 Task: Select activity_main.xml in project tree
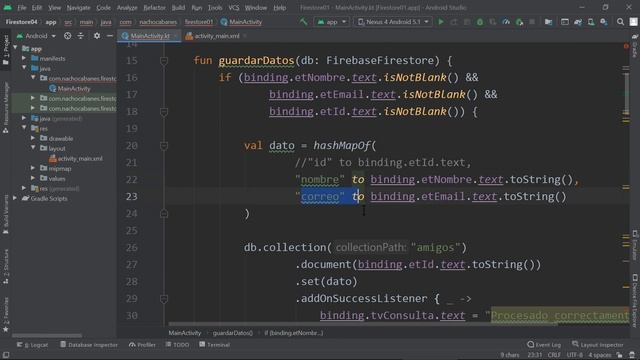point(76,158)
